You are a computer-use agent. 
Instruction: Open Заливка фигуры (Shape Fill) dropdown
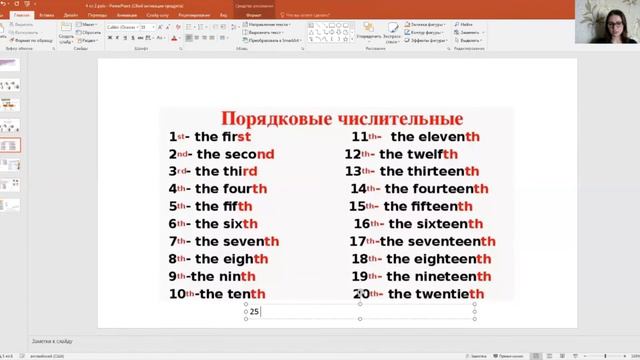tap(425, 24)
